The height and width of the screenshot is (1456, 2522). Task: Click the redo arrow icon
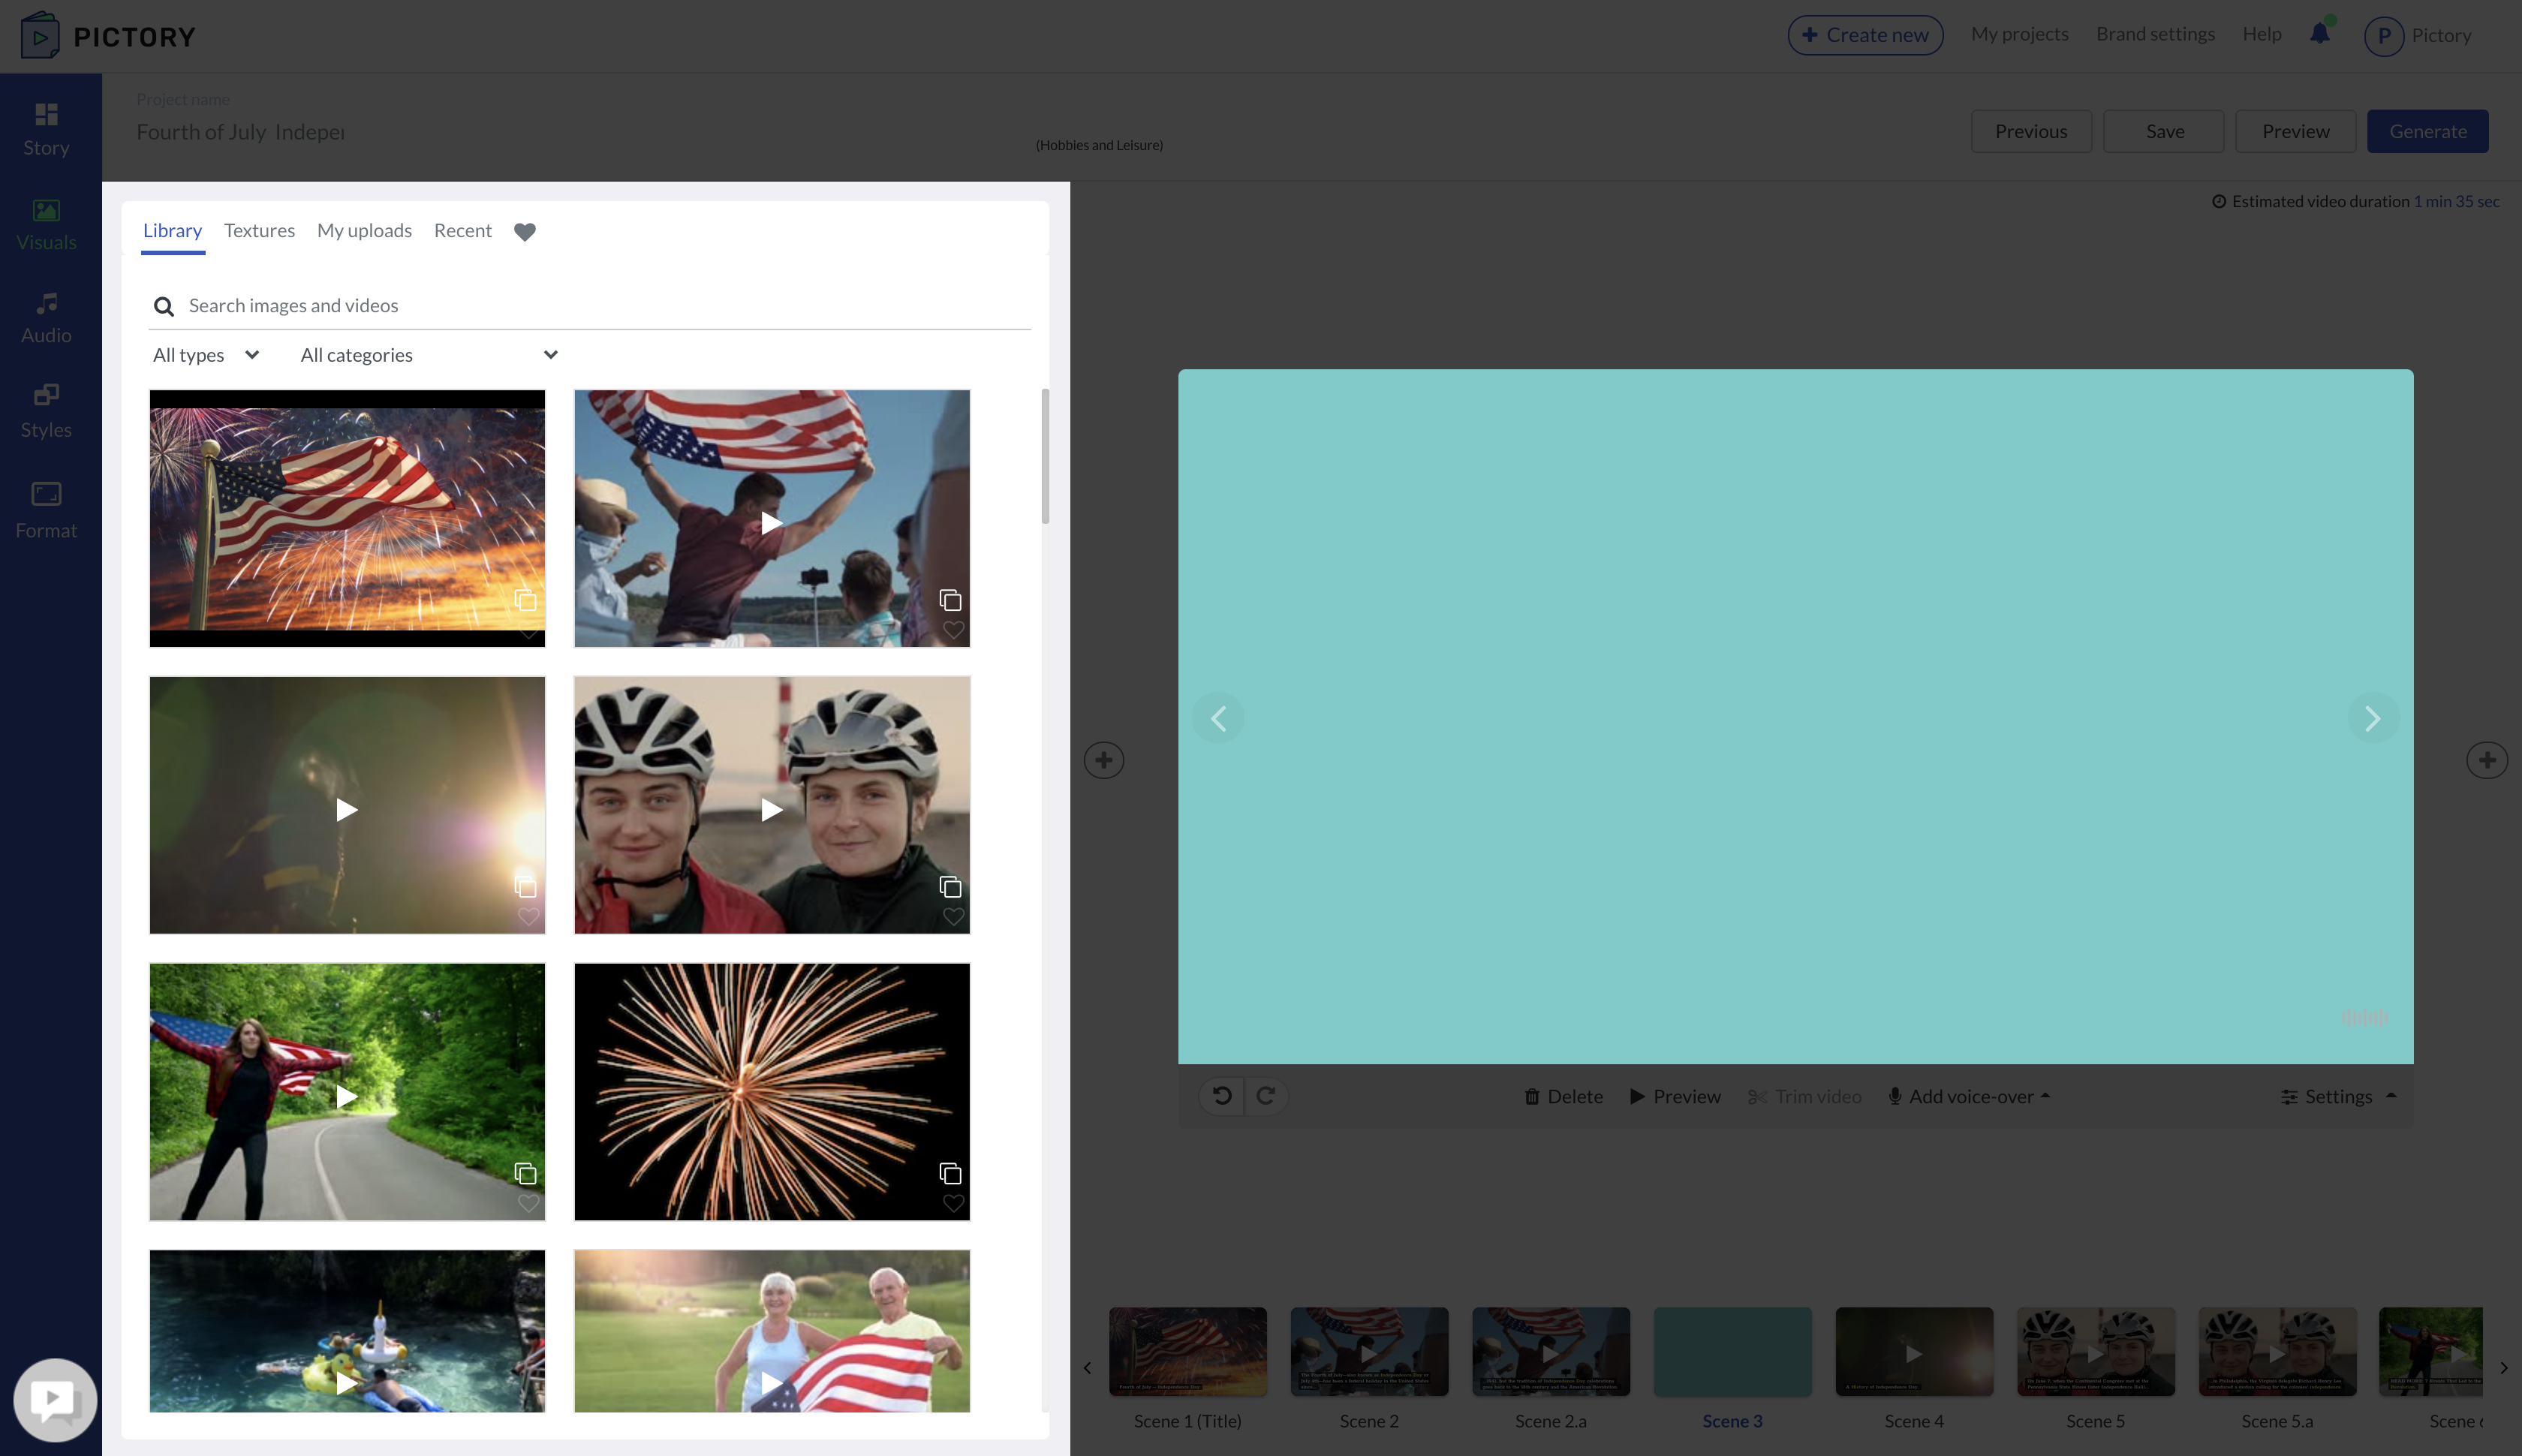click(x=1265, y=1096)
